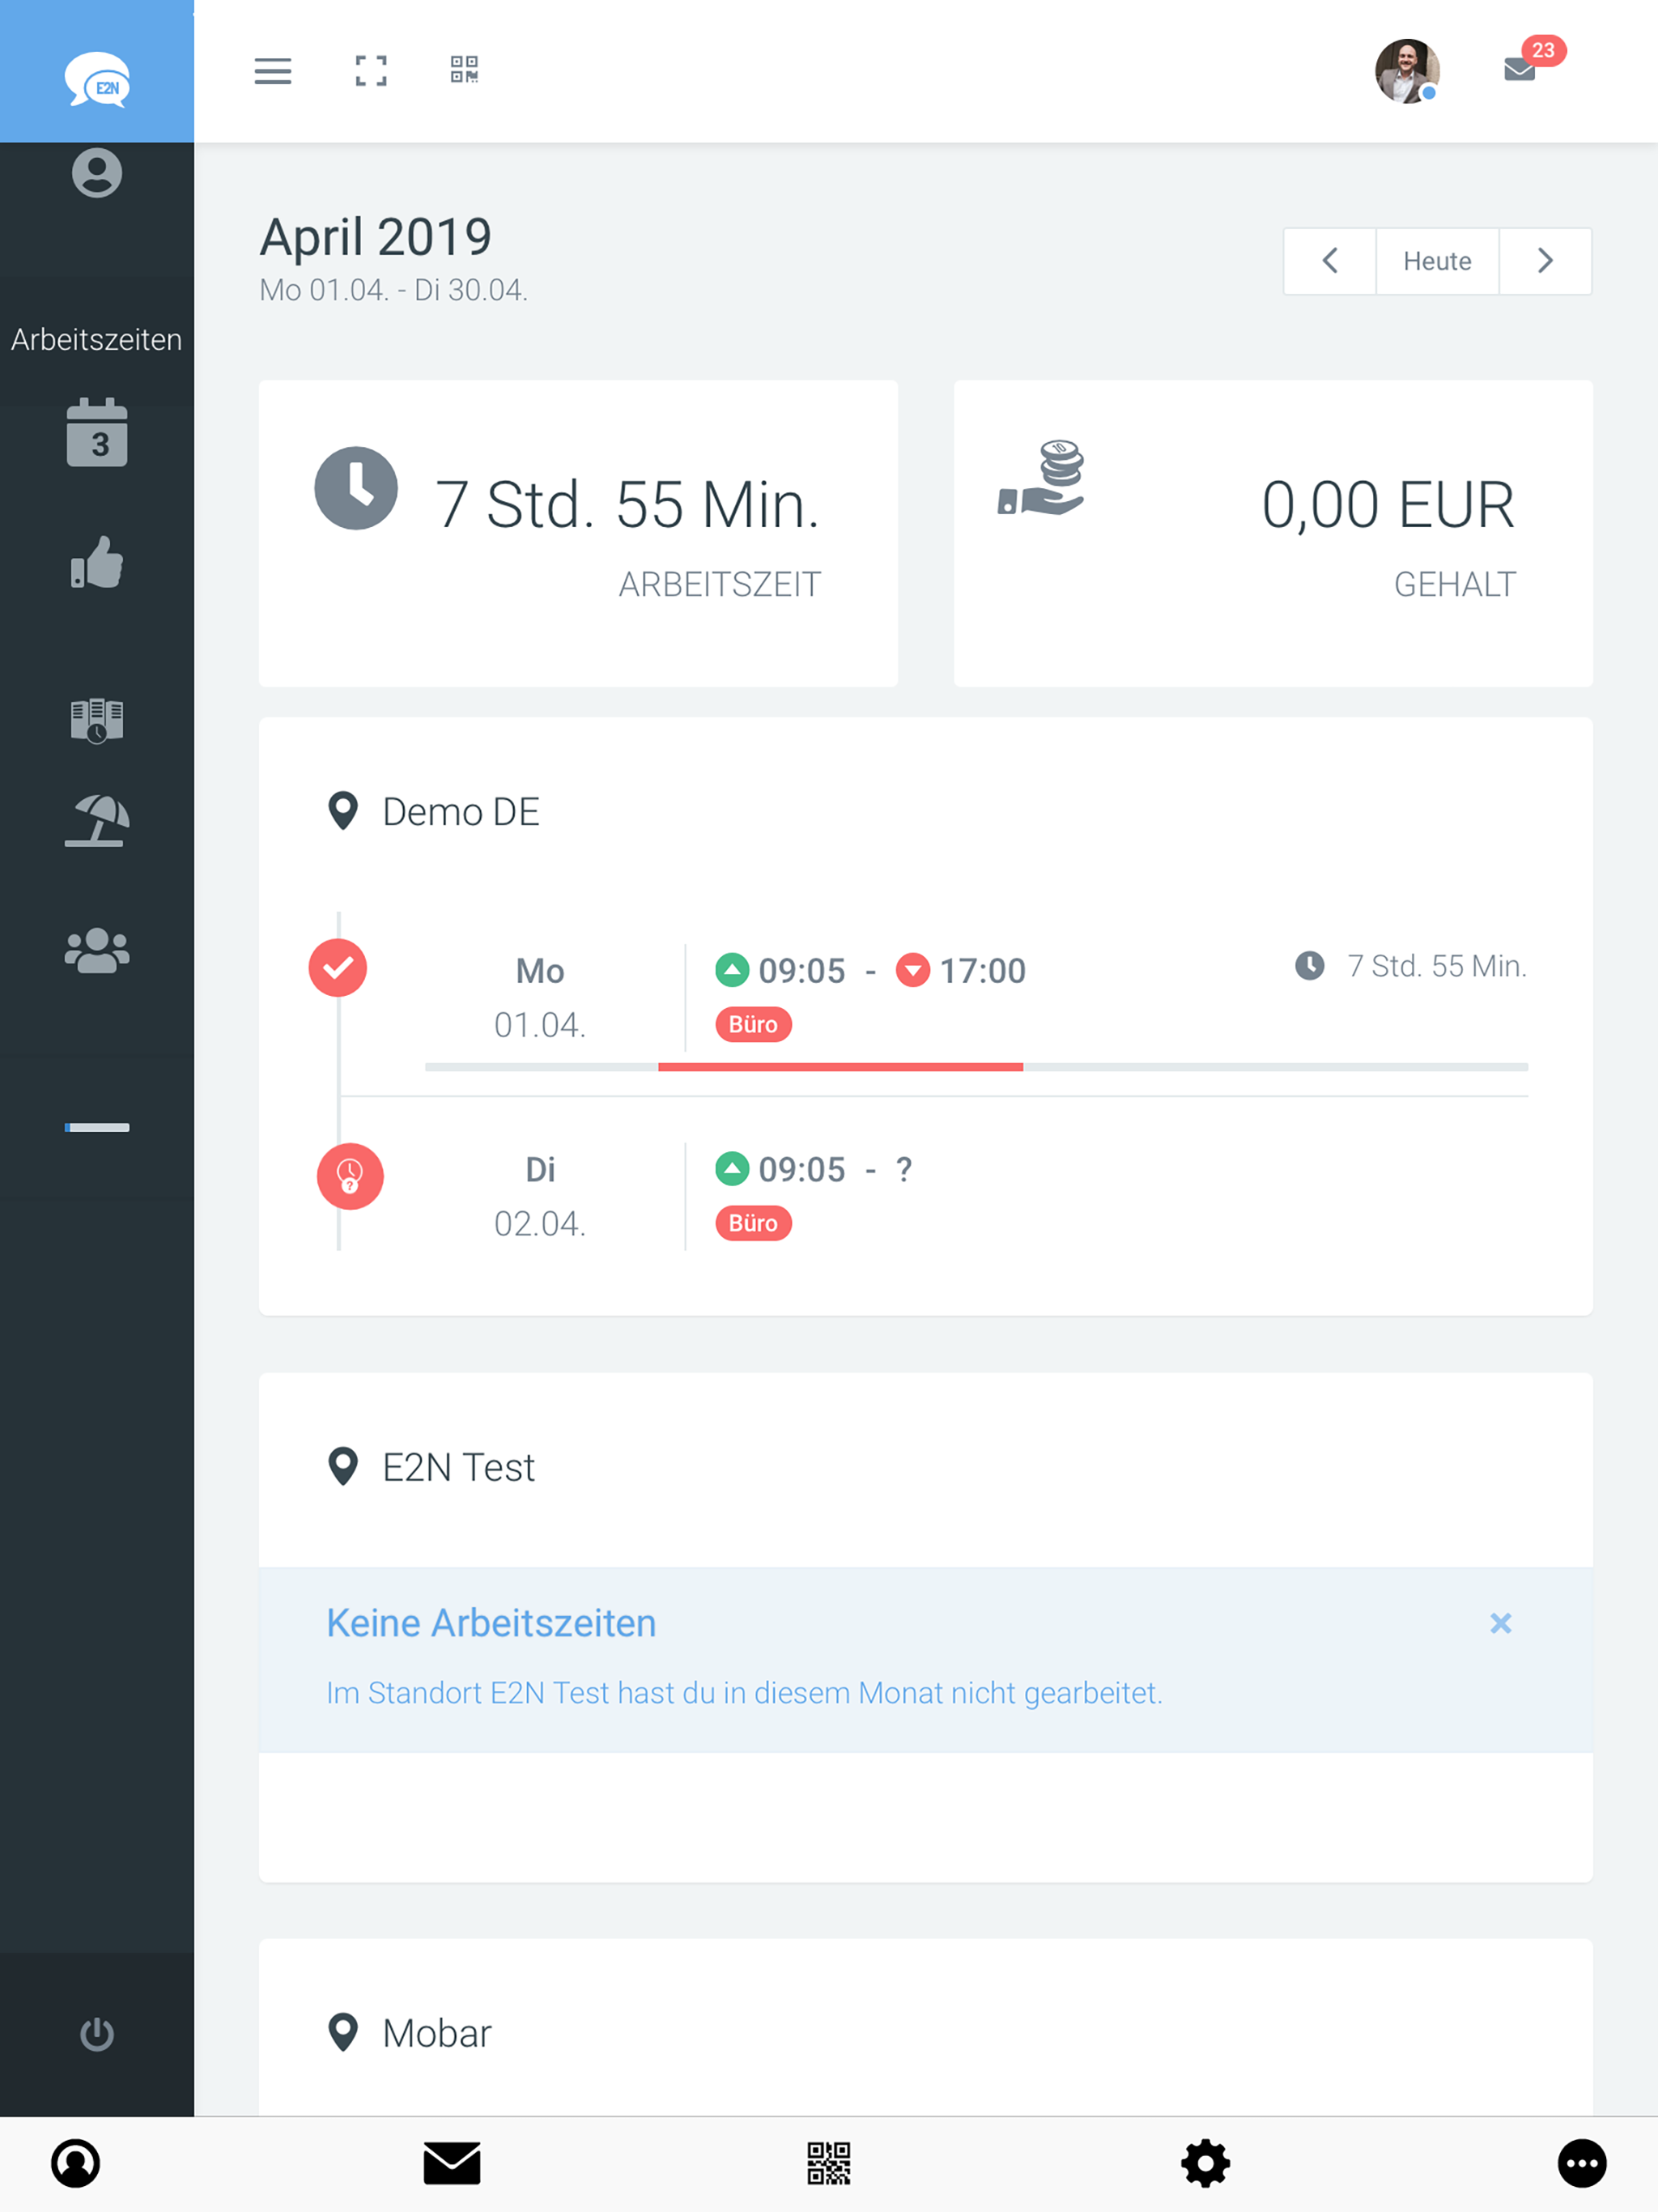The height and width of the screenshot is (2212, 1658).
Task: Click the 'April 2019' heading
Action: pos(376,237)
